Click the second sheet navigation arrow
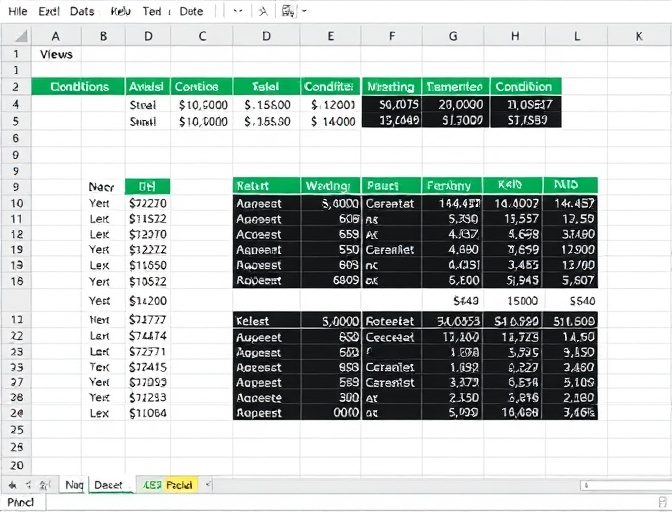Viewport: 672px width, 512px height. 29,485
